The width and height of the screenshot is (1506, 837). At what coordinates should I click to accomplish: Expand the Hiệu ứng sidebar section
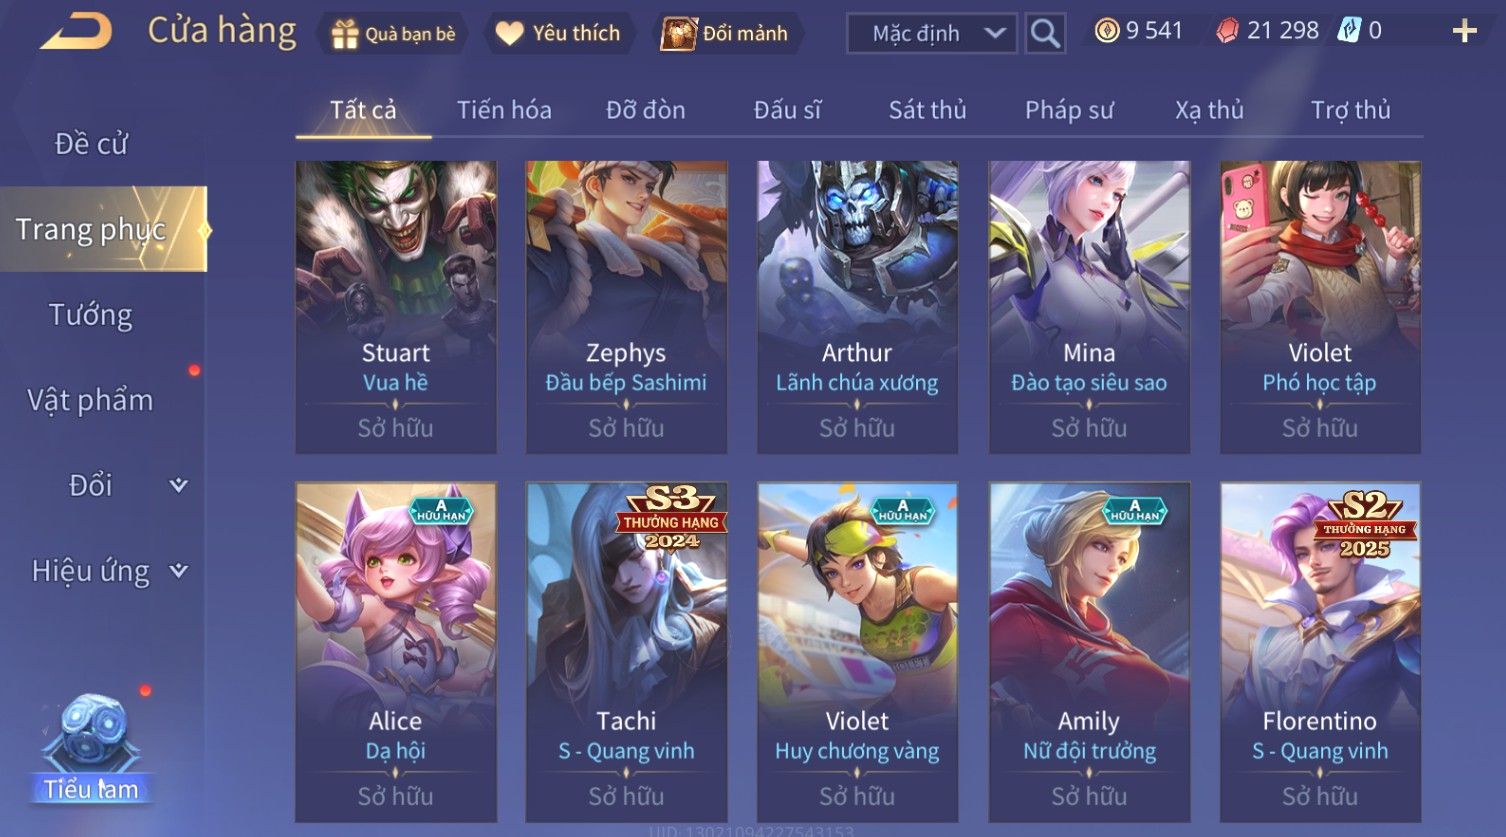[x=108, y=571]
